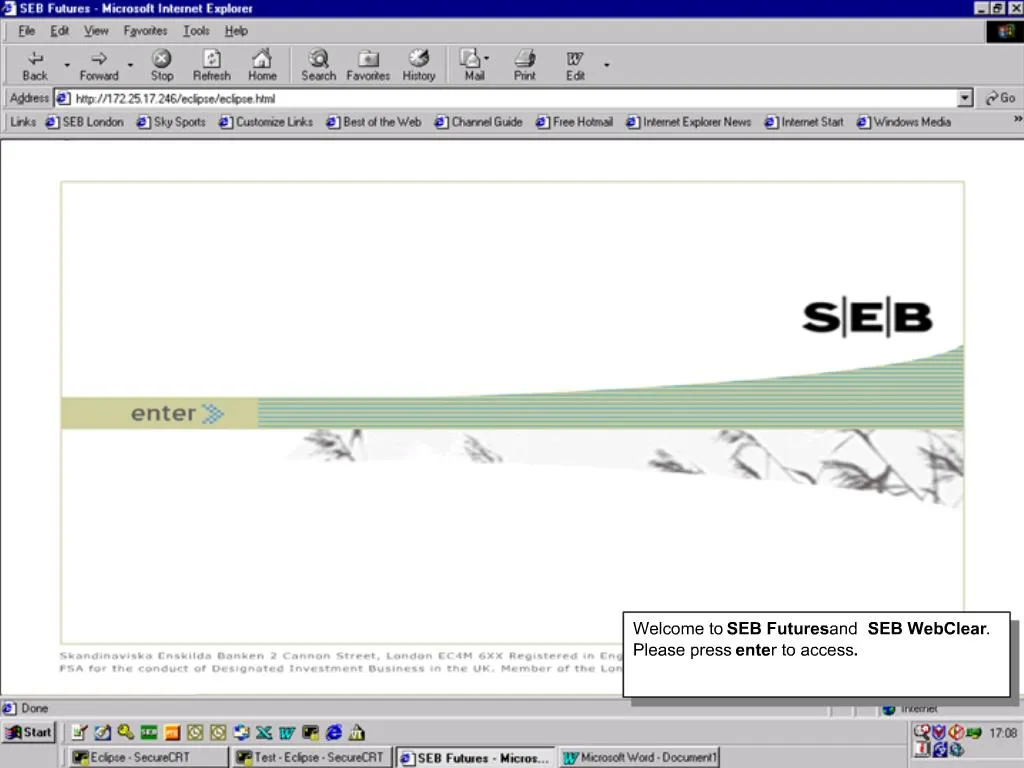Screen dimensions: 1024x768
Task: Switch to the Microsoft Word Document1 taskbar item
Action: (x=639, y=757)
